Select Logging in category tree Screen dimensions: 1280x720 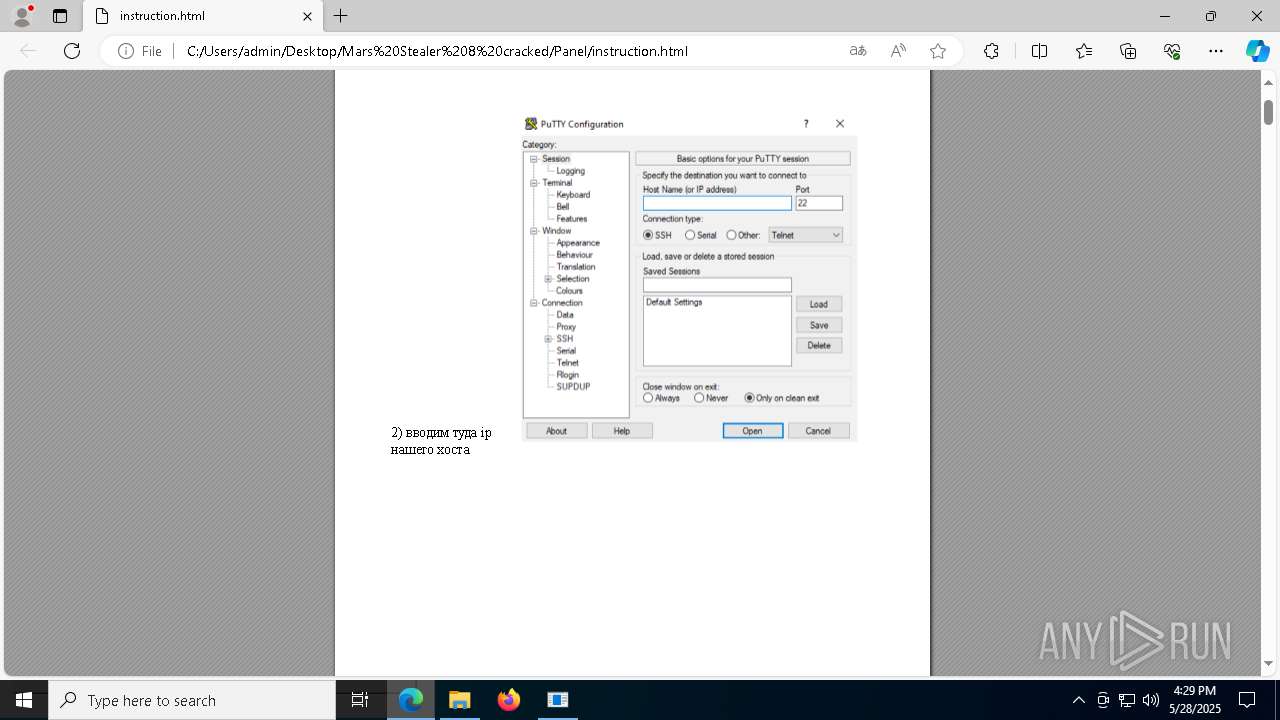tap(570, 171)
